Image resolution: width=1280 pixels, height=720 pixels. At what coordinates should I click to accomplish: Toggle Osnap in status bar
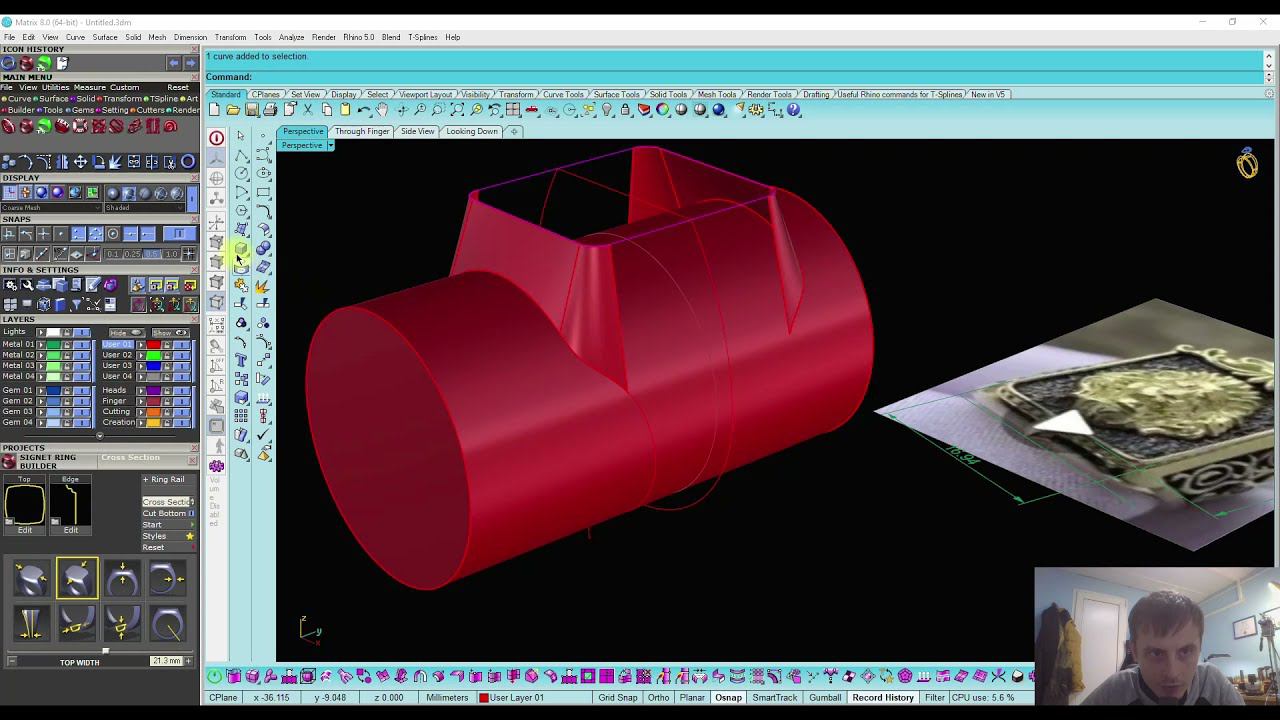tap(728, 698)
